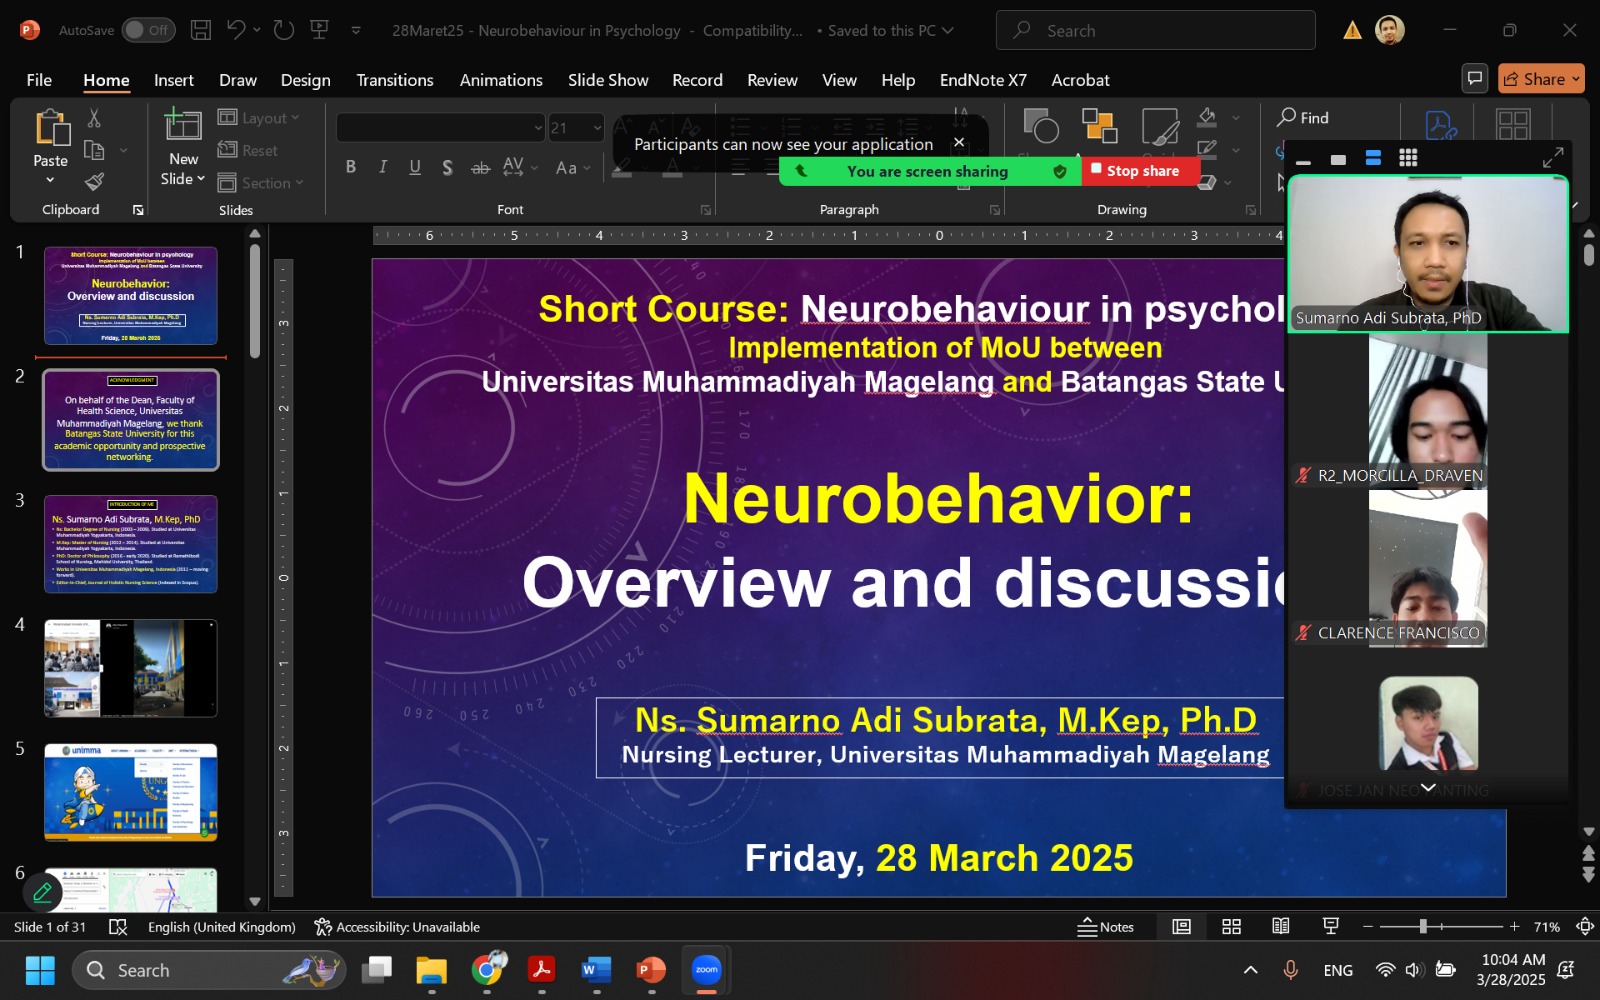Open the Change Case Aa dropdown
Image resolution: width=1600 pixels, height=1000 pixels.
[573, 167]
